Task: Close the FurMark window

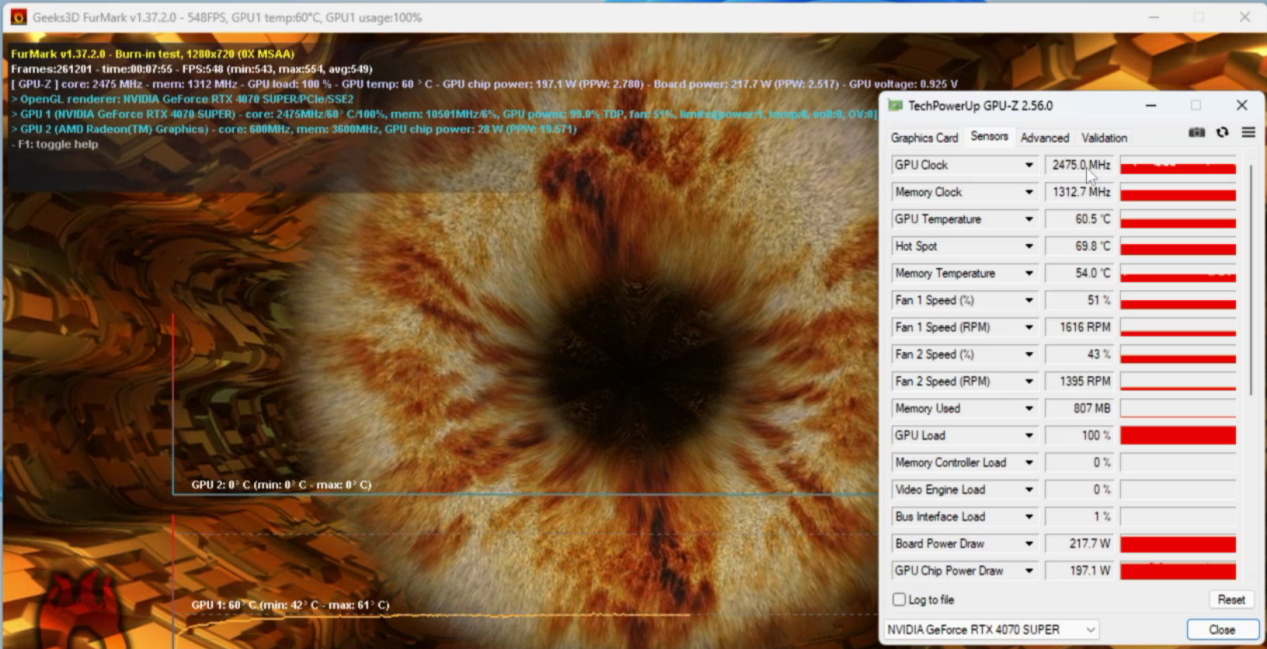Action: (1245, 17)
